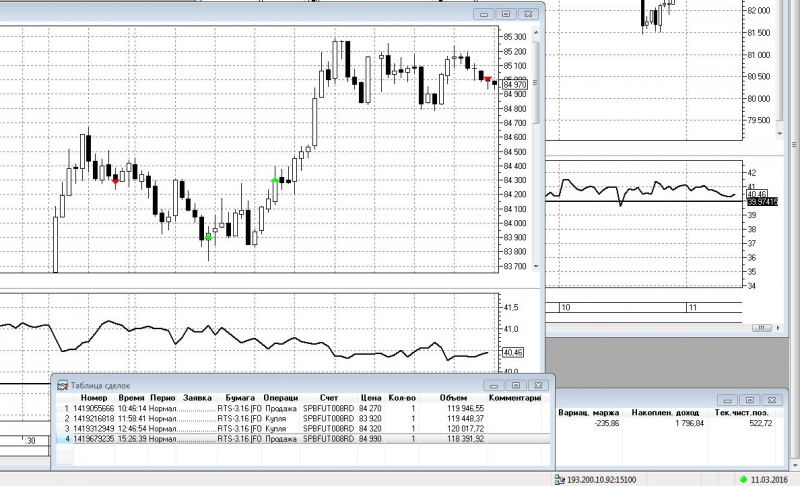Maximize the Вариац. маржа table window

749,400
